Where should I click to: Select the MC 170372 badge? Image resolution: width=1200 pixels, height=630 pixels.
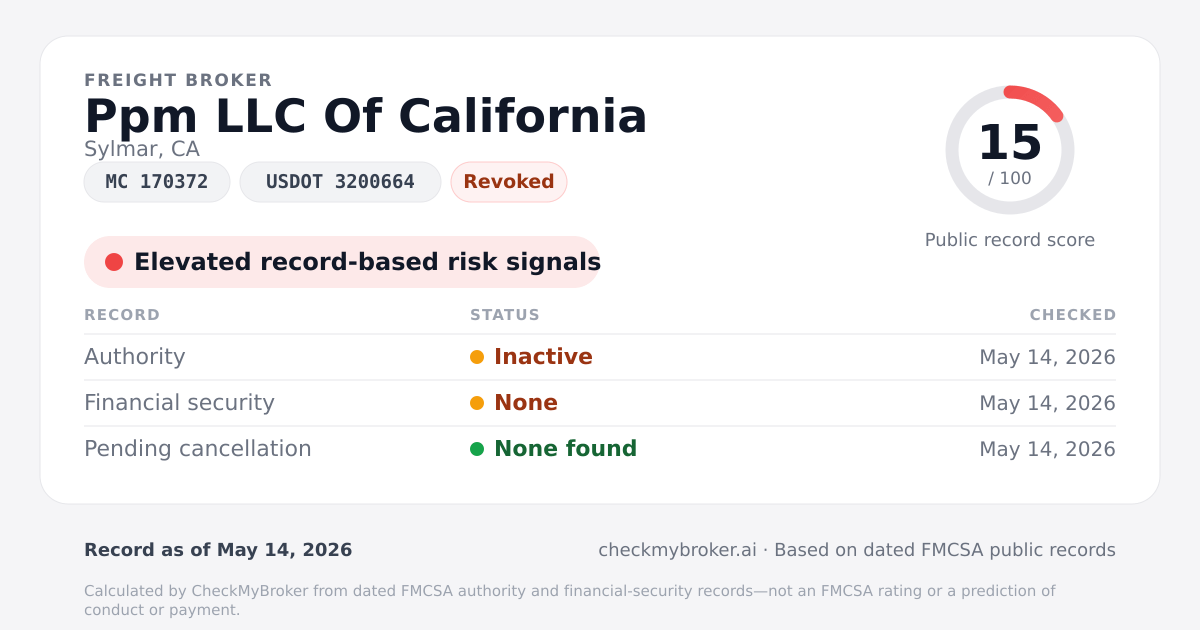click(157, 182)
